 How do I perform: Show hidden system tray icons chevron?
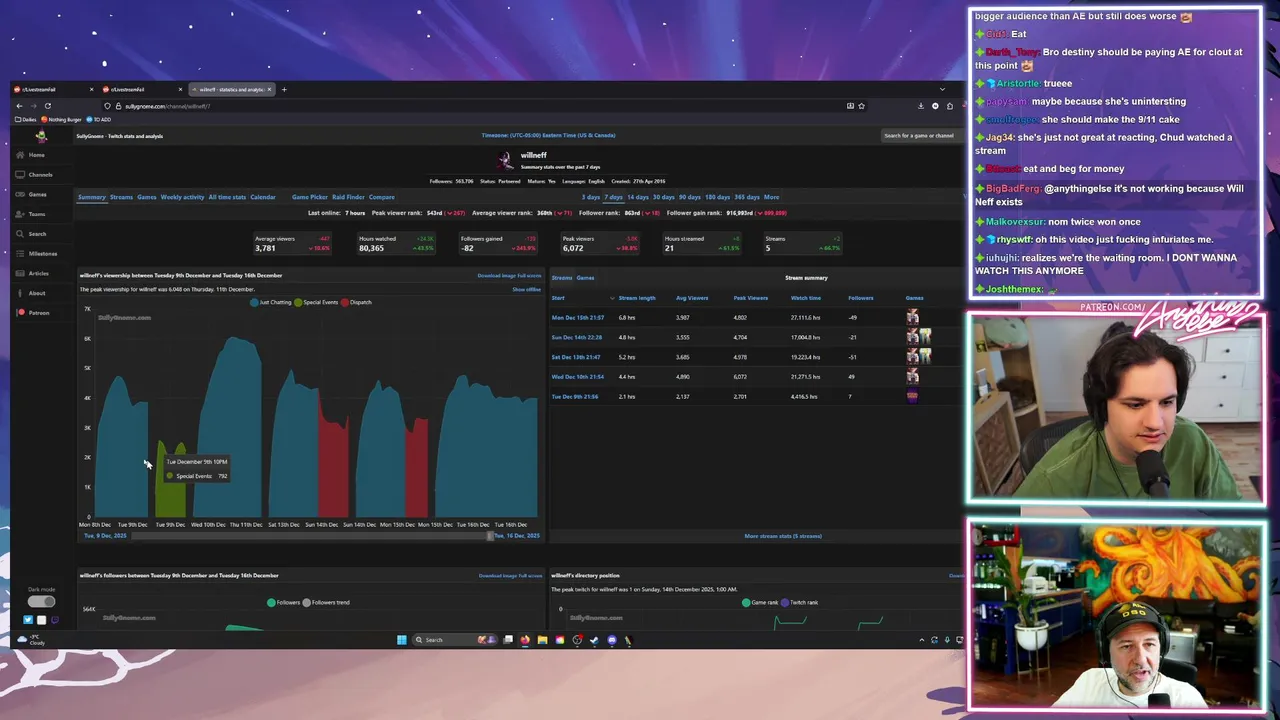point(921,640)
